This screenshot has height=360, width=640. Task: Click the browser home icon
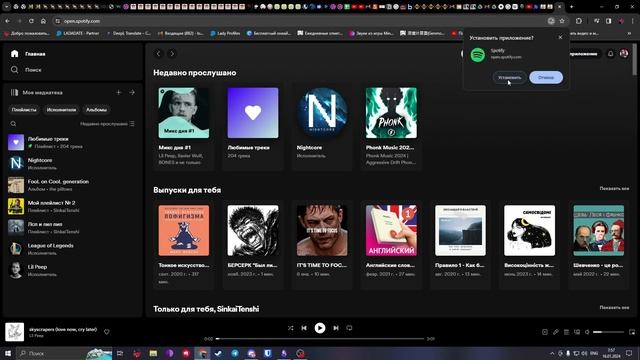coord(43,21)
